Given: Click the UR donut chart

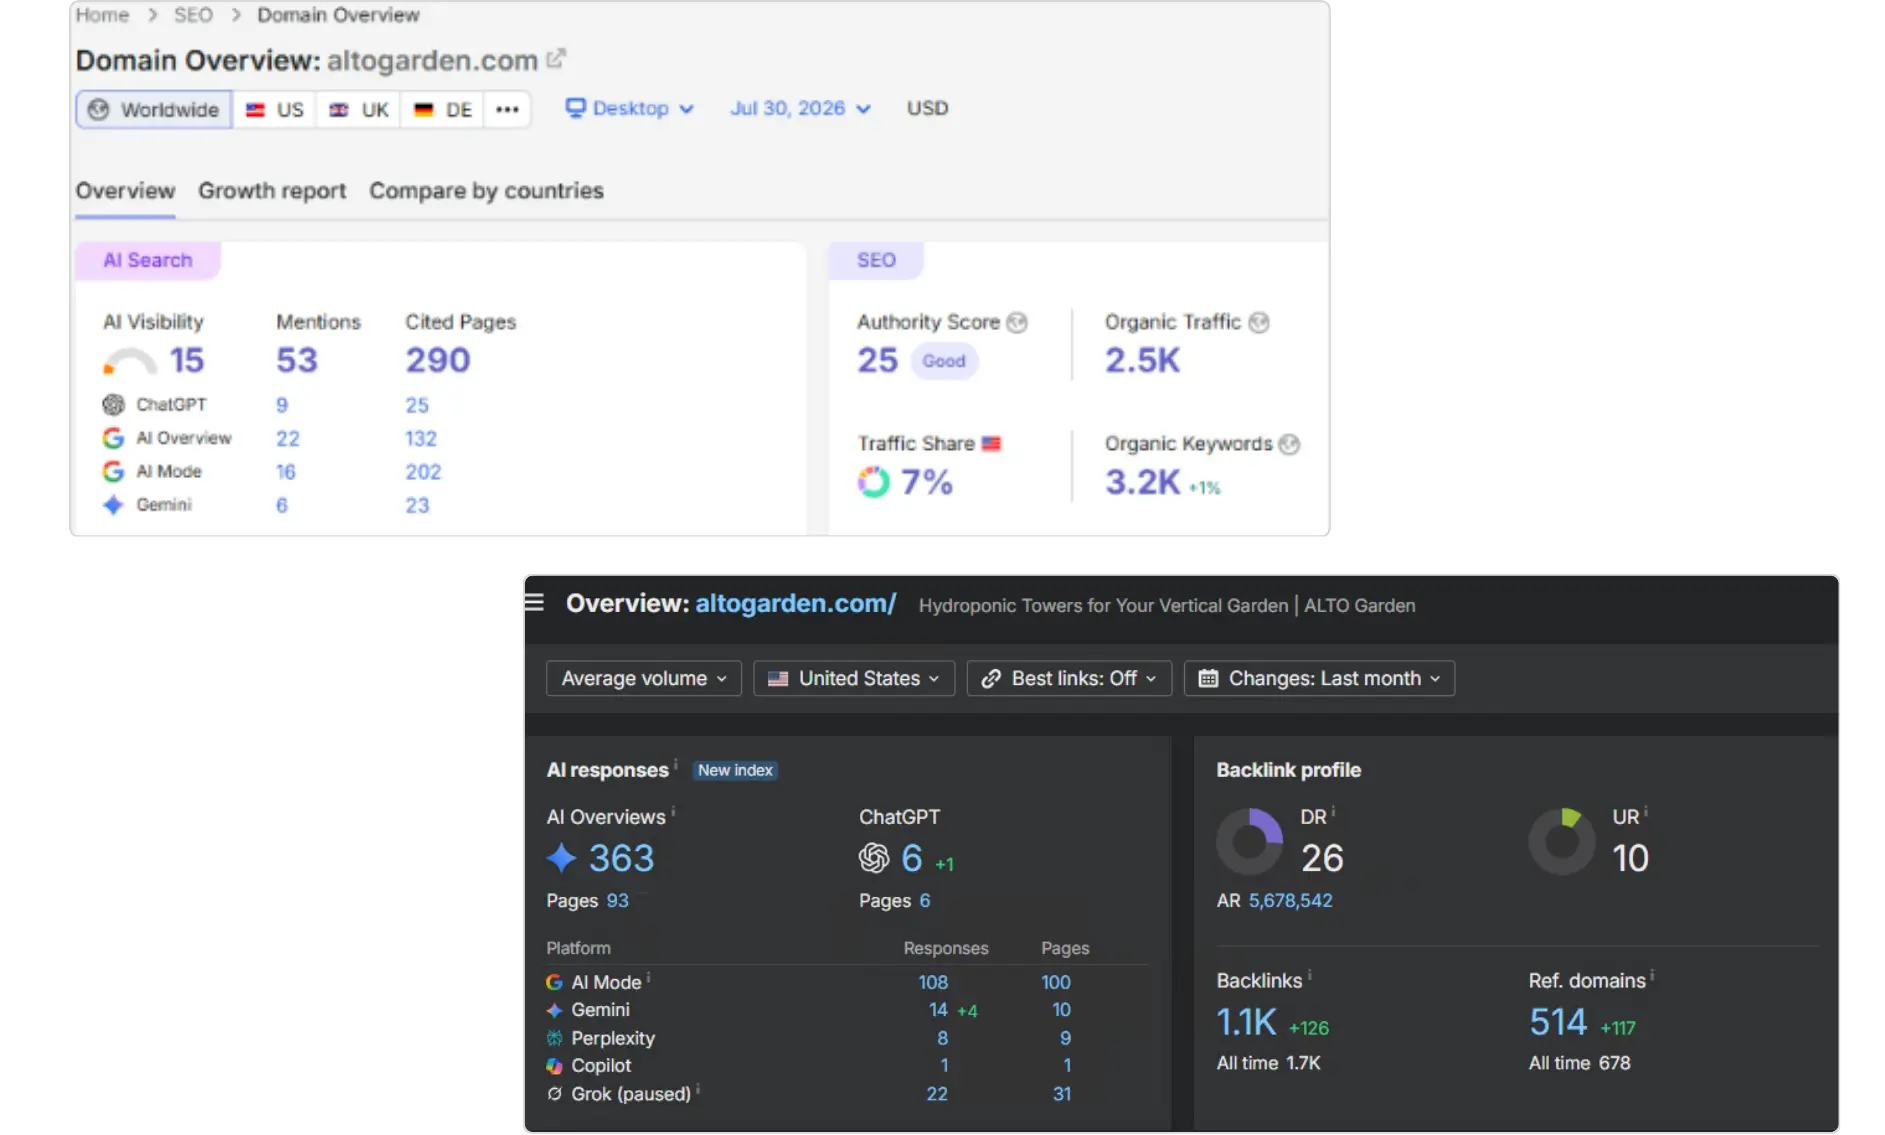Looking at the screenshot, I should [x=1561, y=842].
